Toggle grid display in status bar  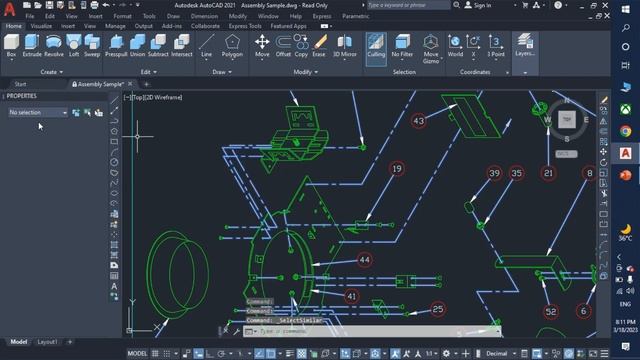(x=155, y=353)
